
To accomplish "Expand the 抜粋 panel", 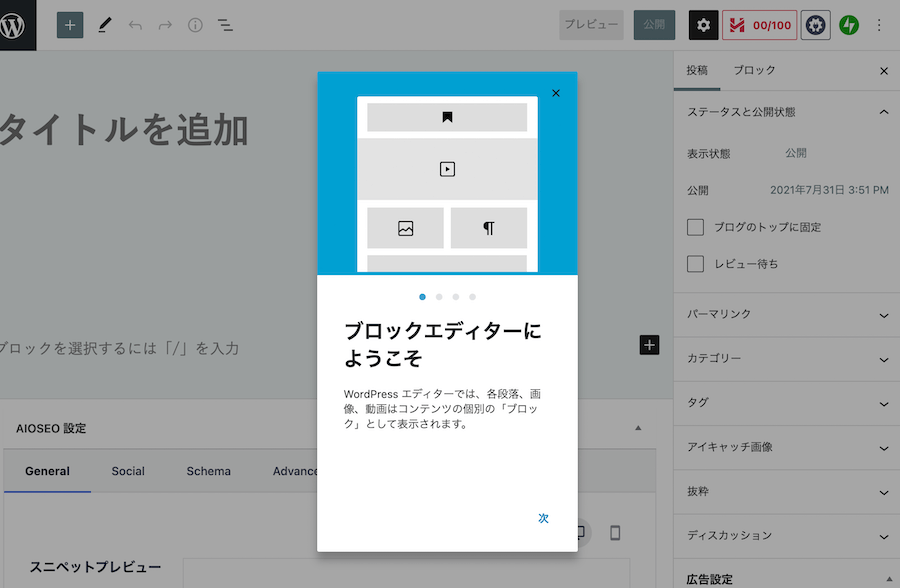I will (786, 492).
